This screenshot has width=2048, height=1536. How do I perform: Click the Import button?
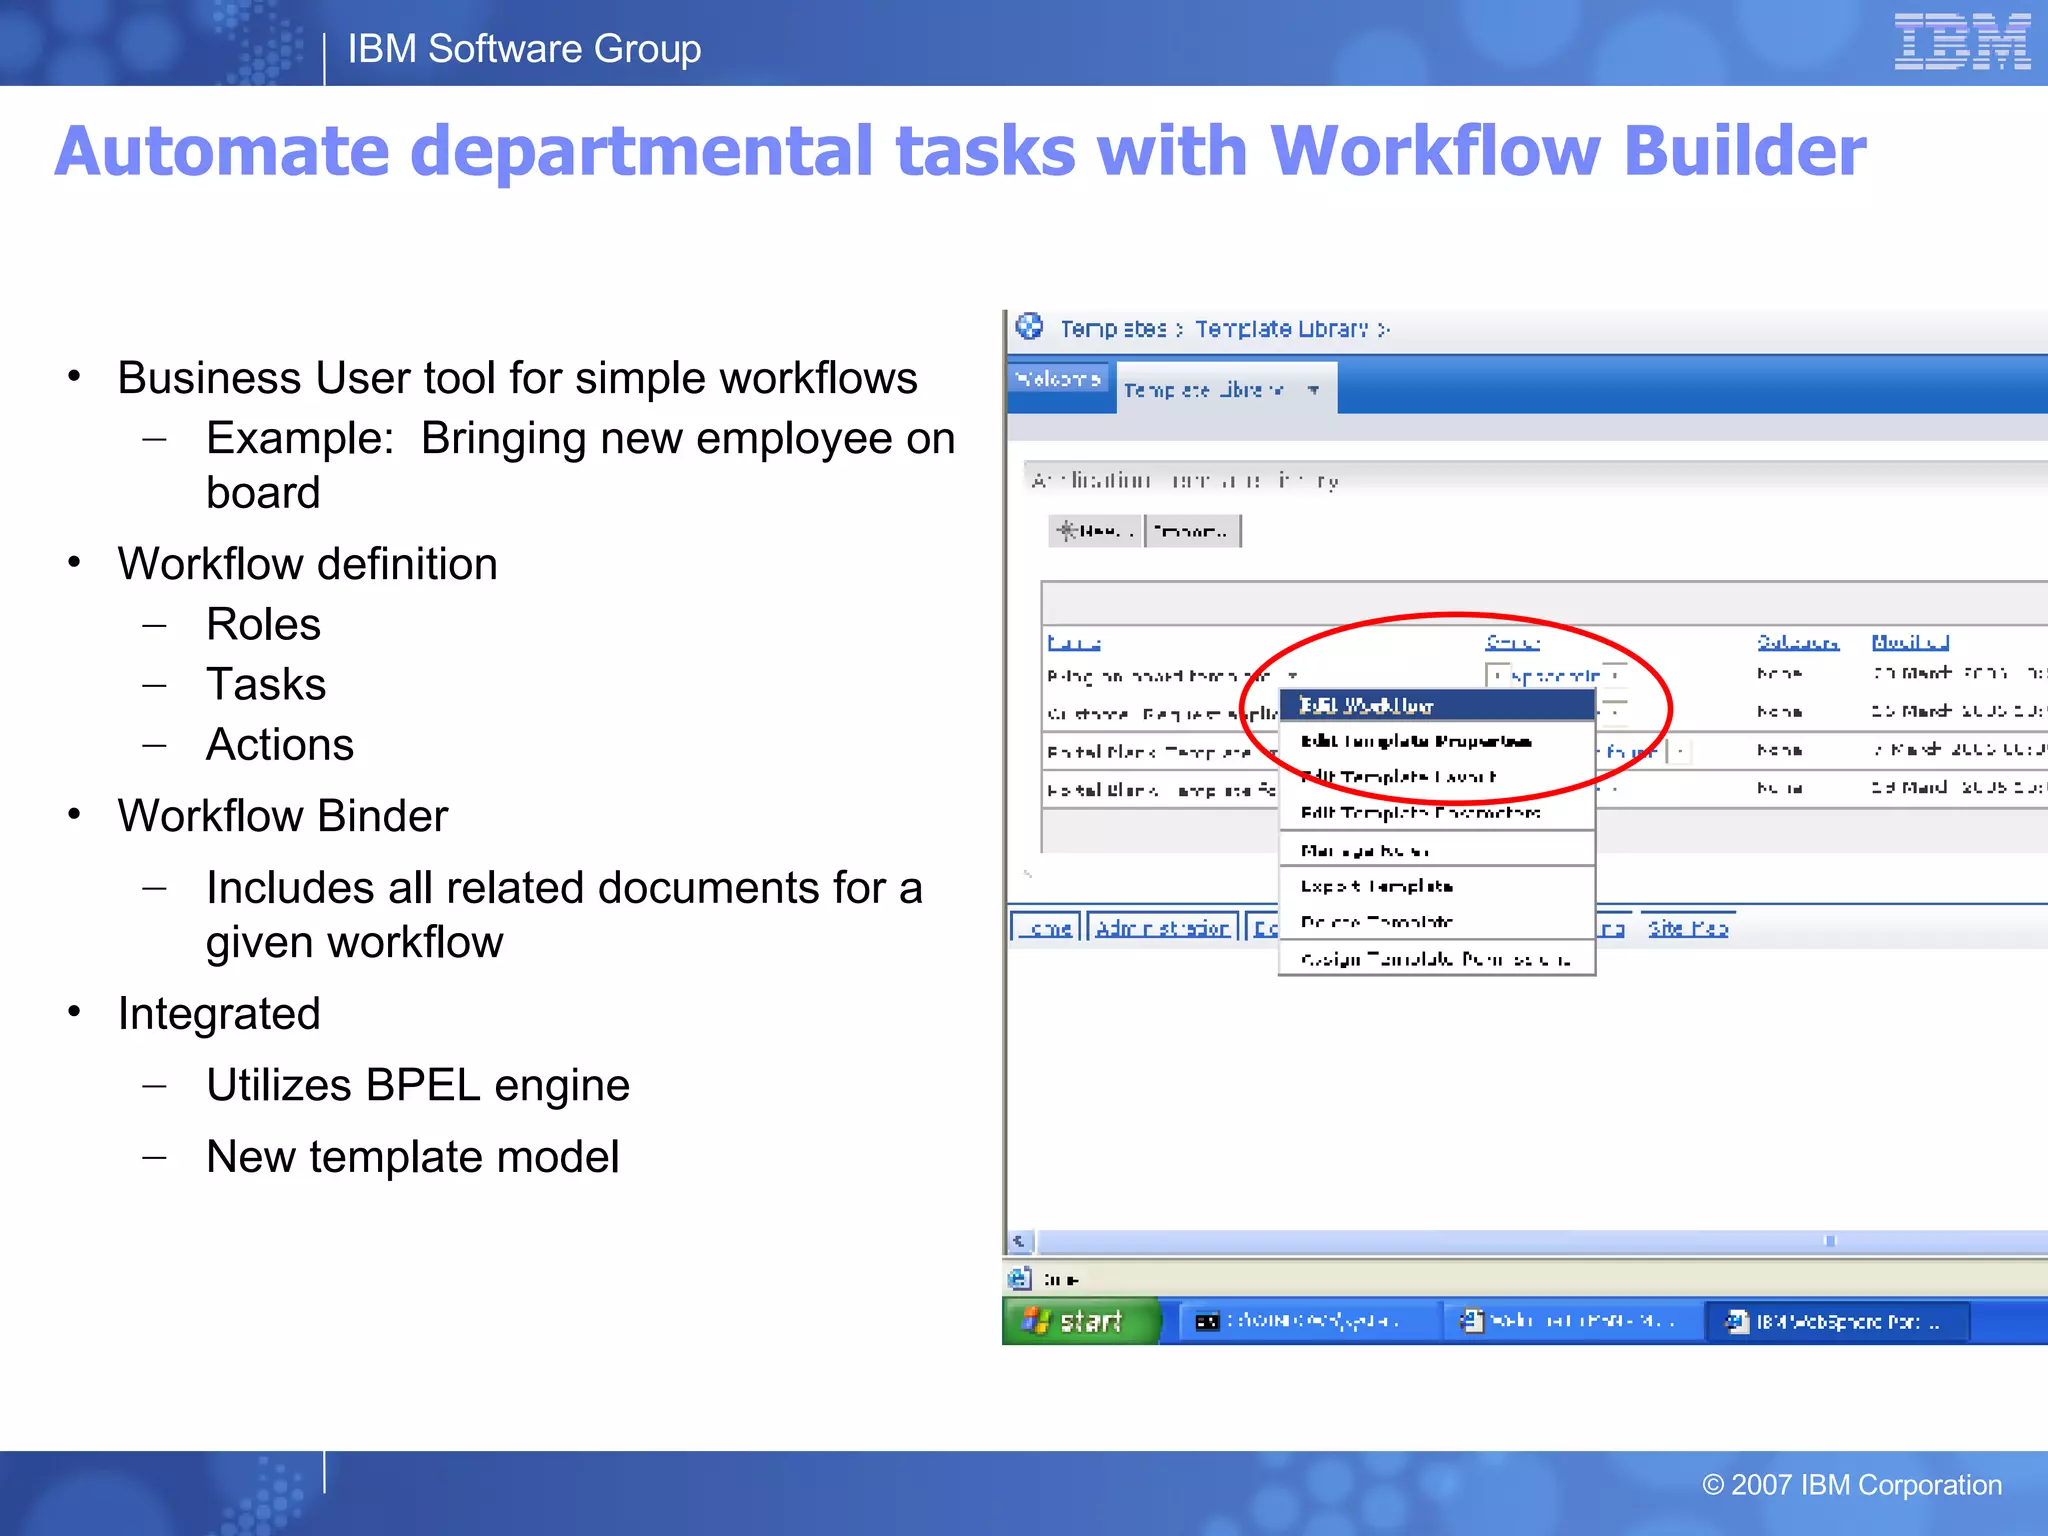coord(1191,531)
